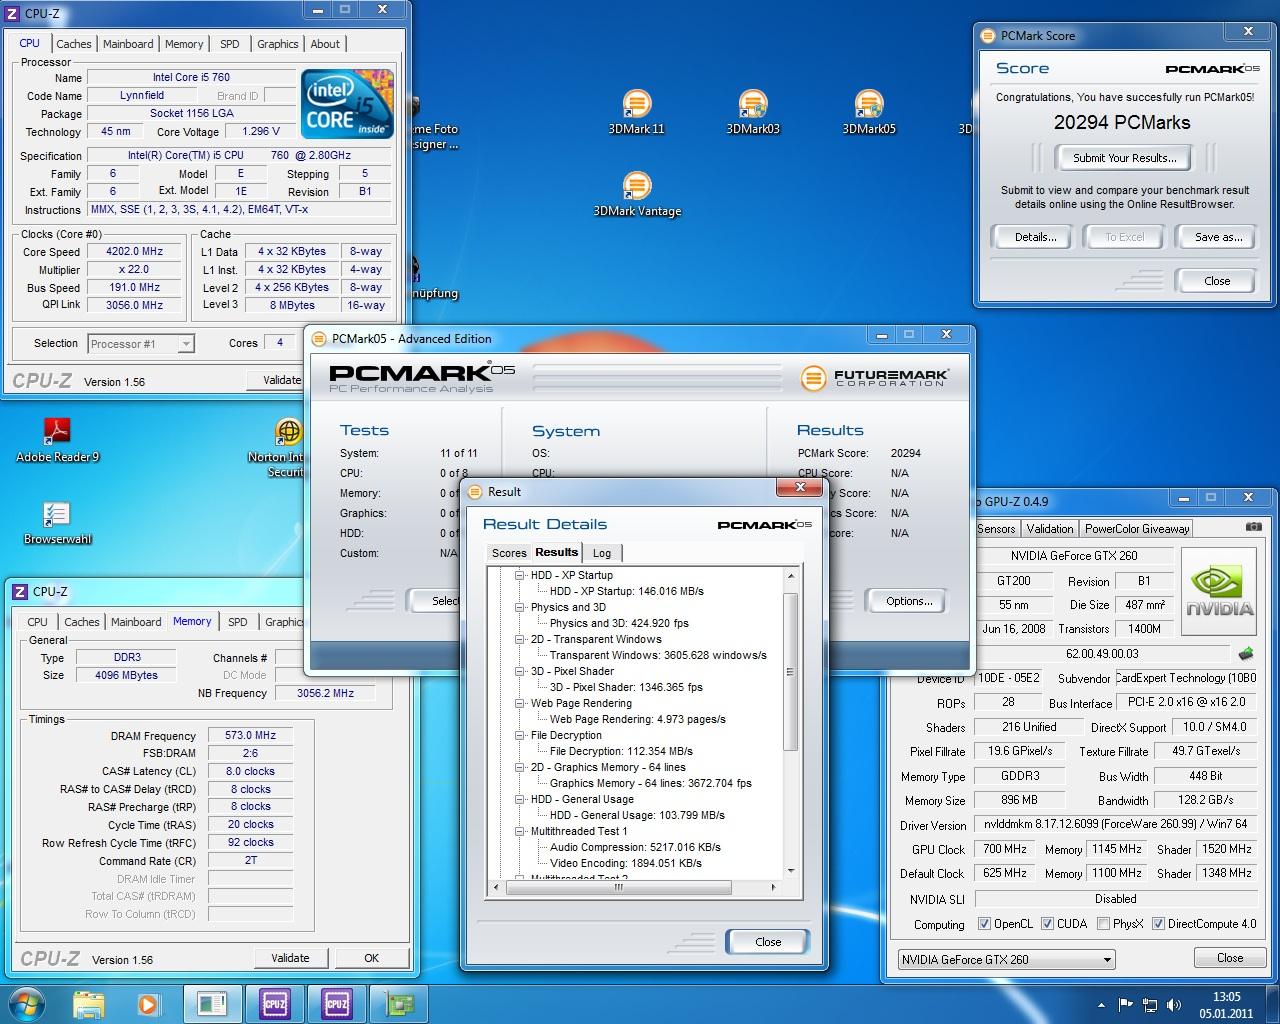Click the results list vertical scrollbar thumb

coord(791,671)
